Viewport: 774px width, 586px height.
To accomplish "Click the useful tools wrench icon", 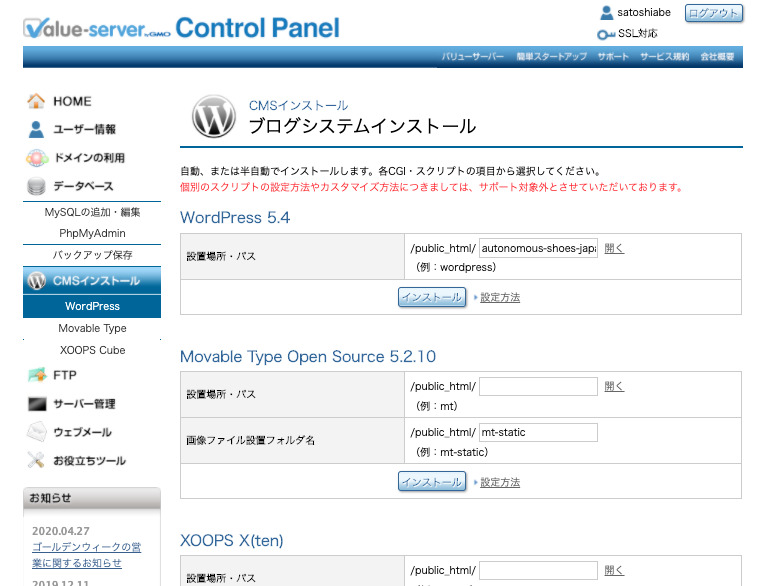I will (x=36, y=460).
